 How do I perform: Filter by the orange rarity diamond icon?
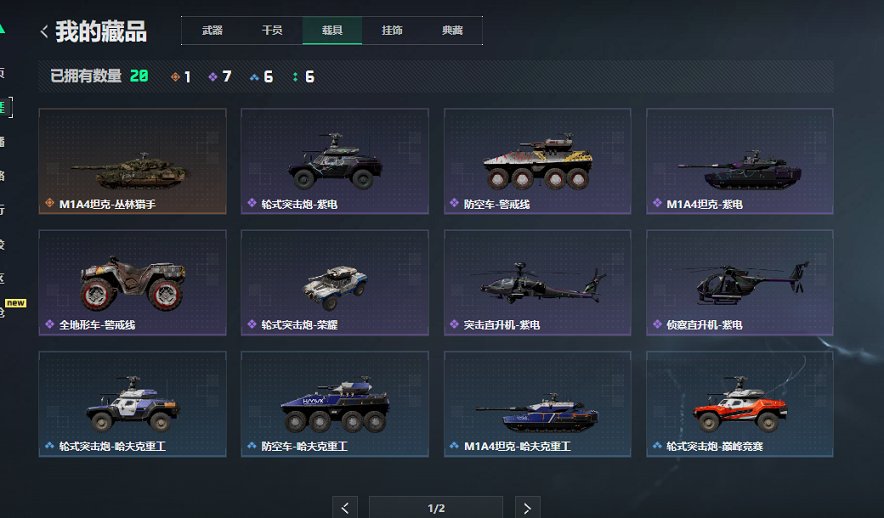coord(175,77)
